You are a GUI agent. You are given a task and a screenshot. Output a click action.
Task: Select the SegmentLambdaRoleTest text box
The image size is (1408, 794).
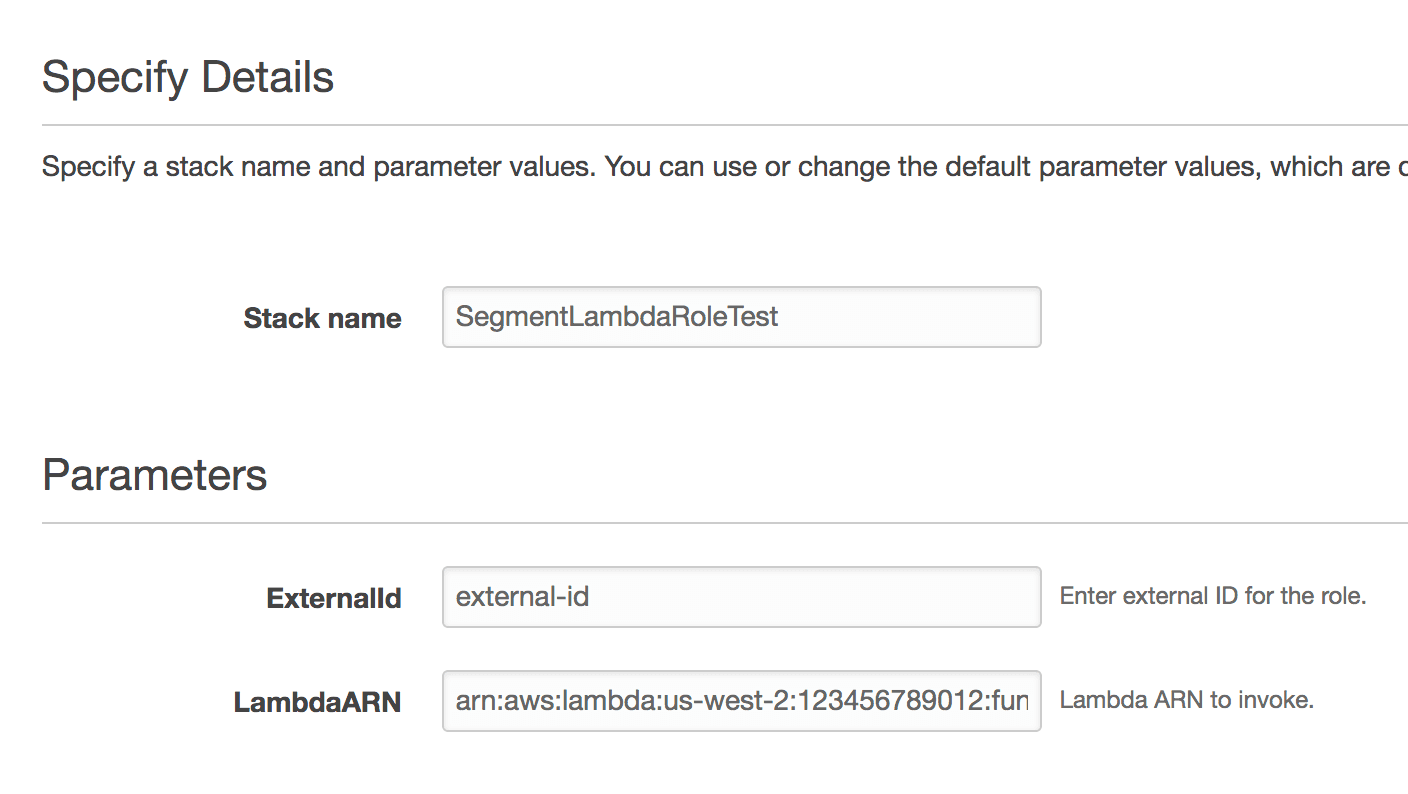pyautogui.click(x=740, y=317)
